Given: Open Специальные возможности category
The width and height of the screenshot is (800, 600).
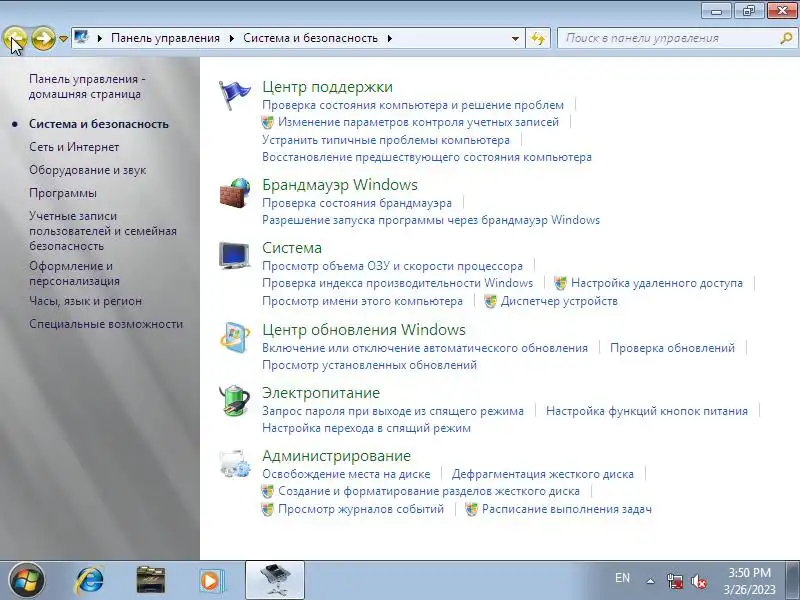Looking at the screenshot, I should [x=106, y=324].
